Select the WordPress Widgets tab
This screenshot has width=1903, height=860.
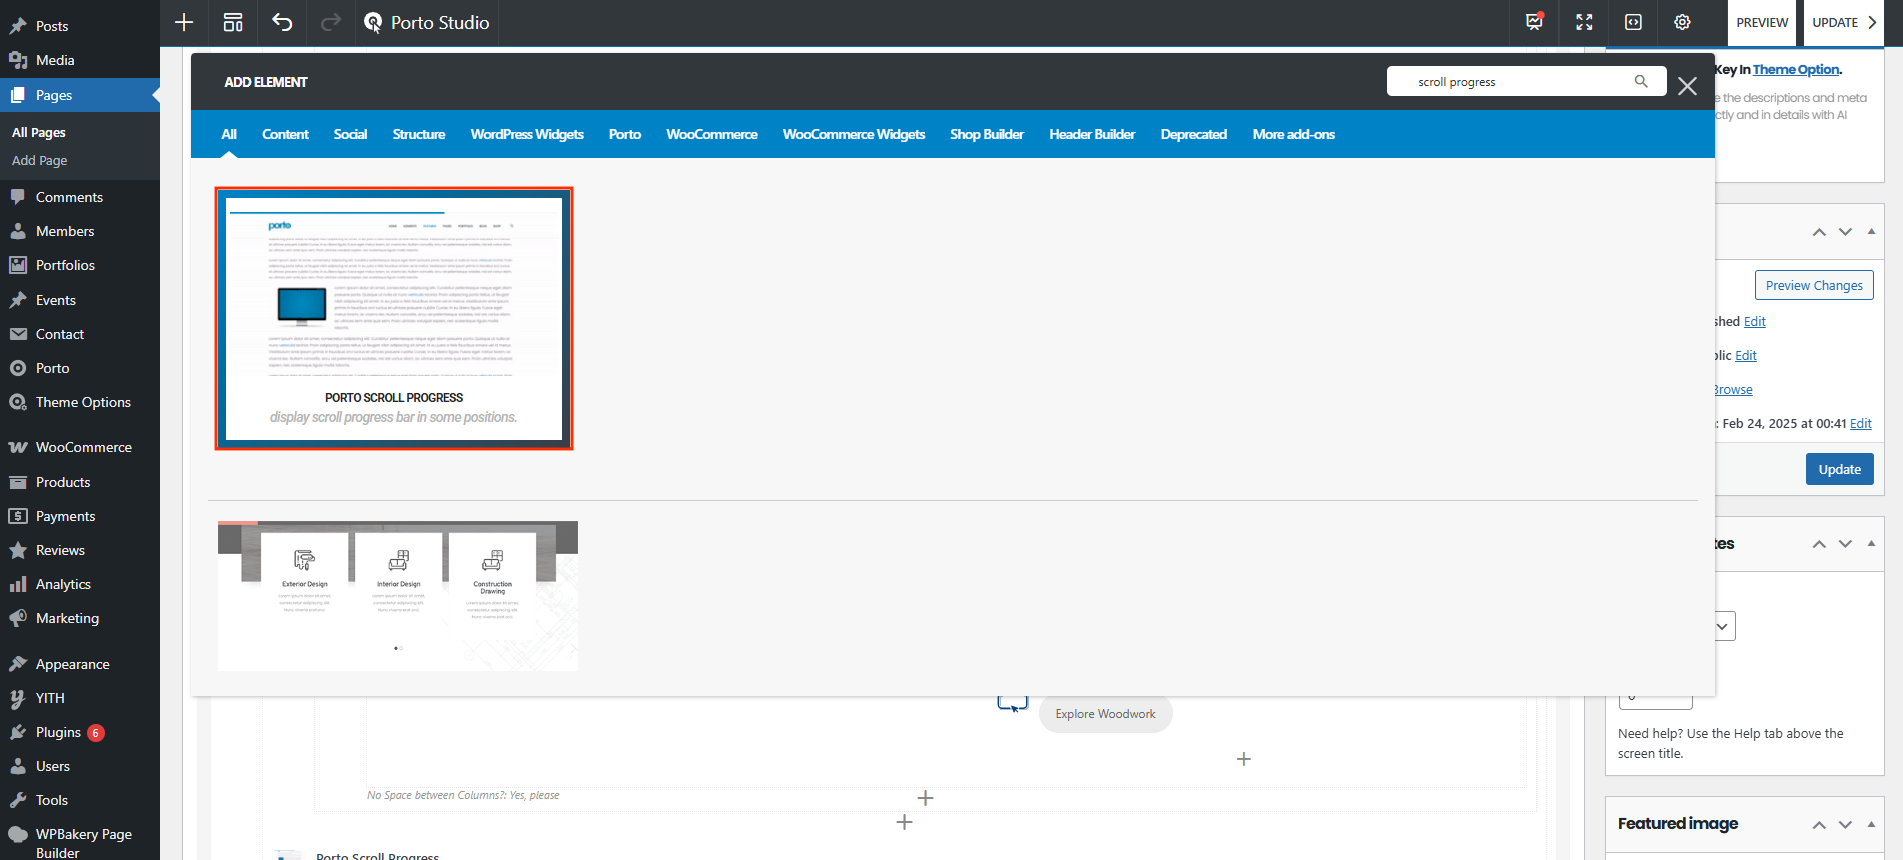pyautogui.click(x=527, y=134)
